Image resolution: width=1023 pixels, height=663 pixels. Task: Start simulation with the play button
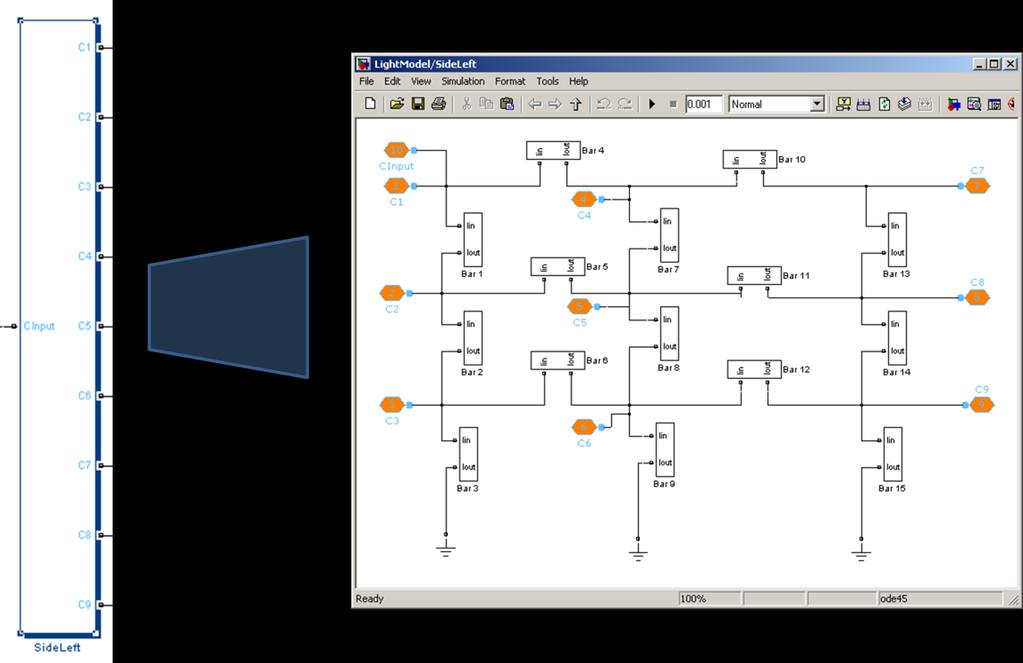coord(652,104)
